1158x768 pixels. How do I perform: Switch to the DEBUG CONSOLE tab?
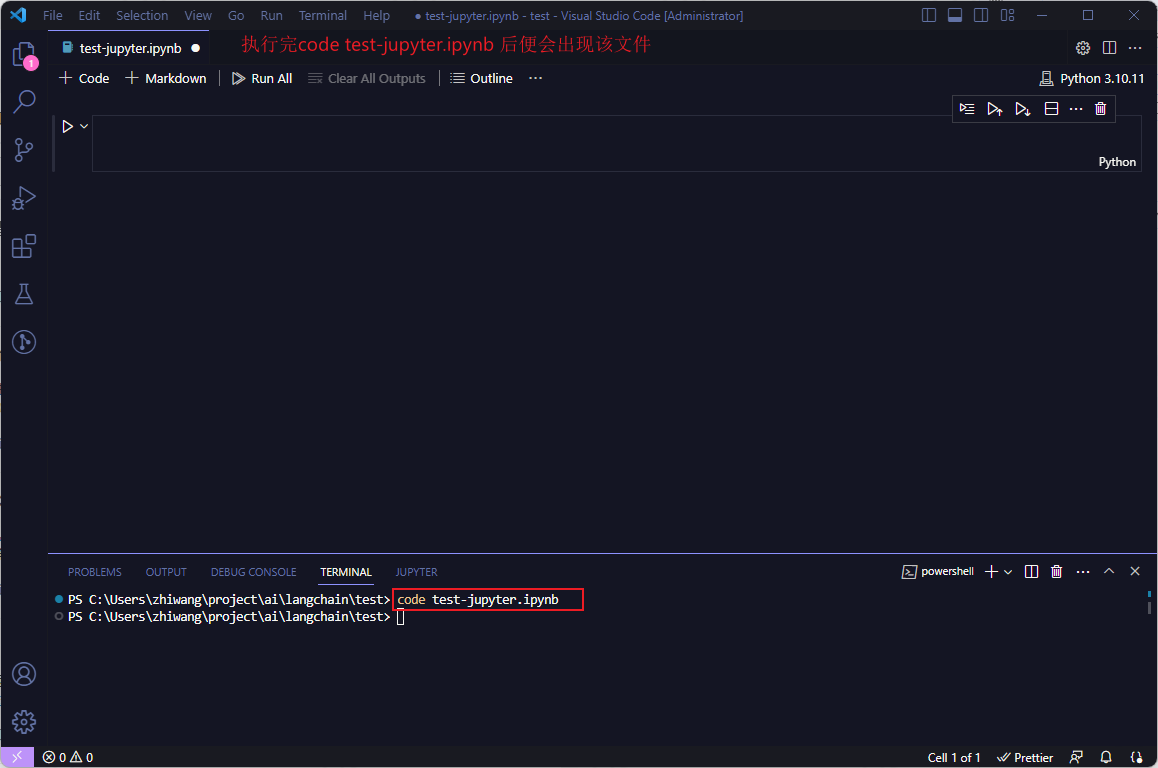(253, 572)
